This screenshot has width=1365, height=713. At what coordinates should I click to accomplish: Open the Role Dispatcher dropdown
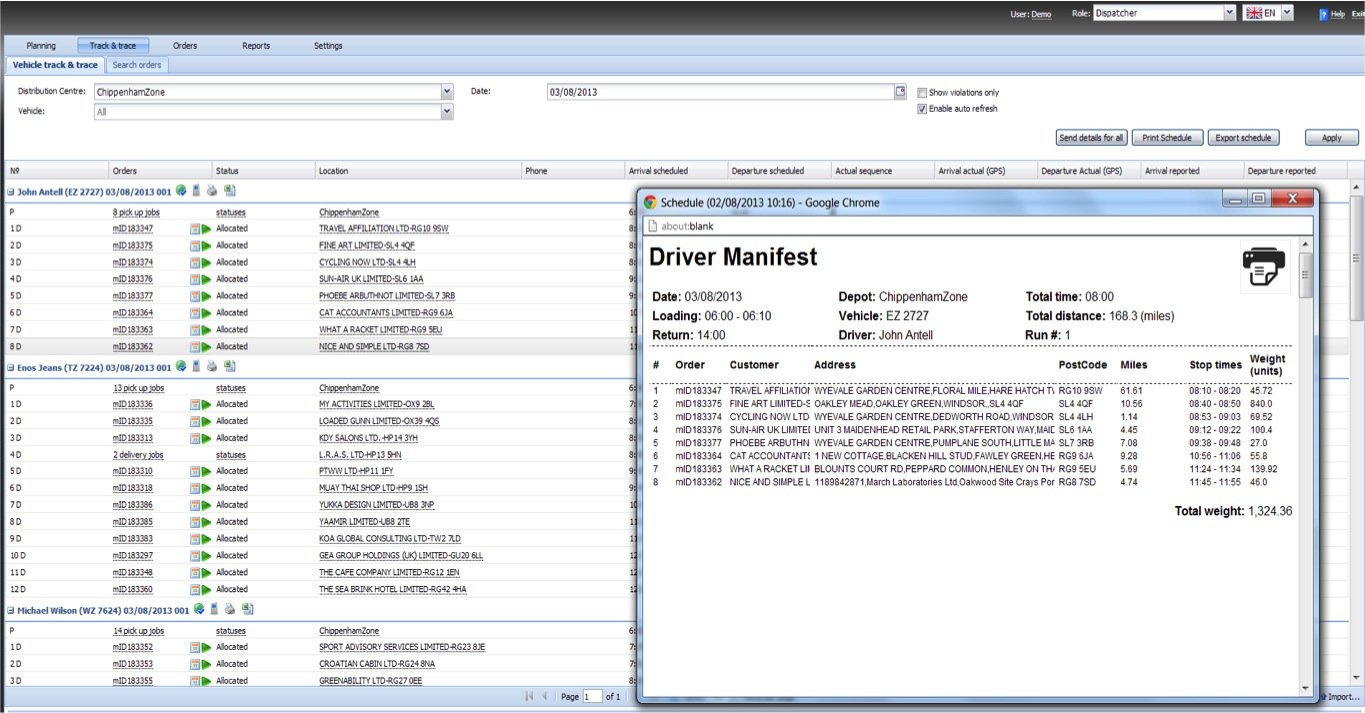tap(1229, 13)
